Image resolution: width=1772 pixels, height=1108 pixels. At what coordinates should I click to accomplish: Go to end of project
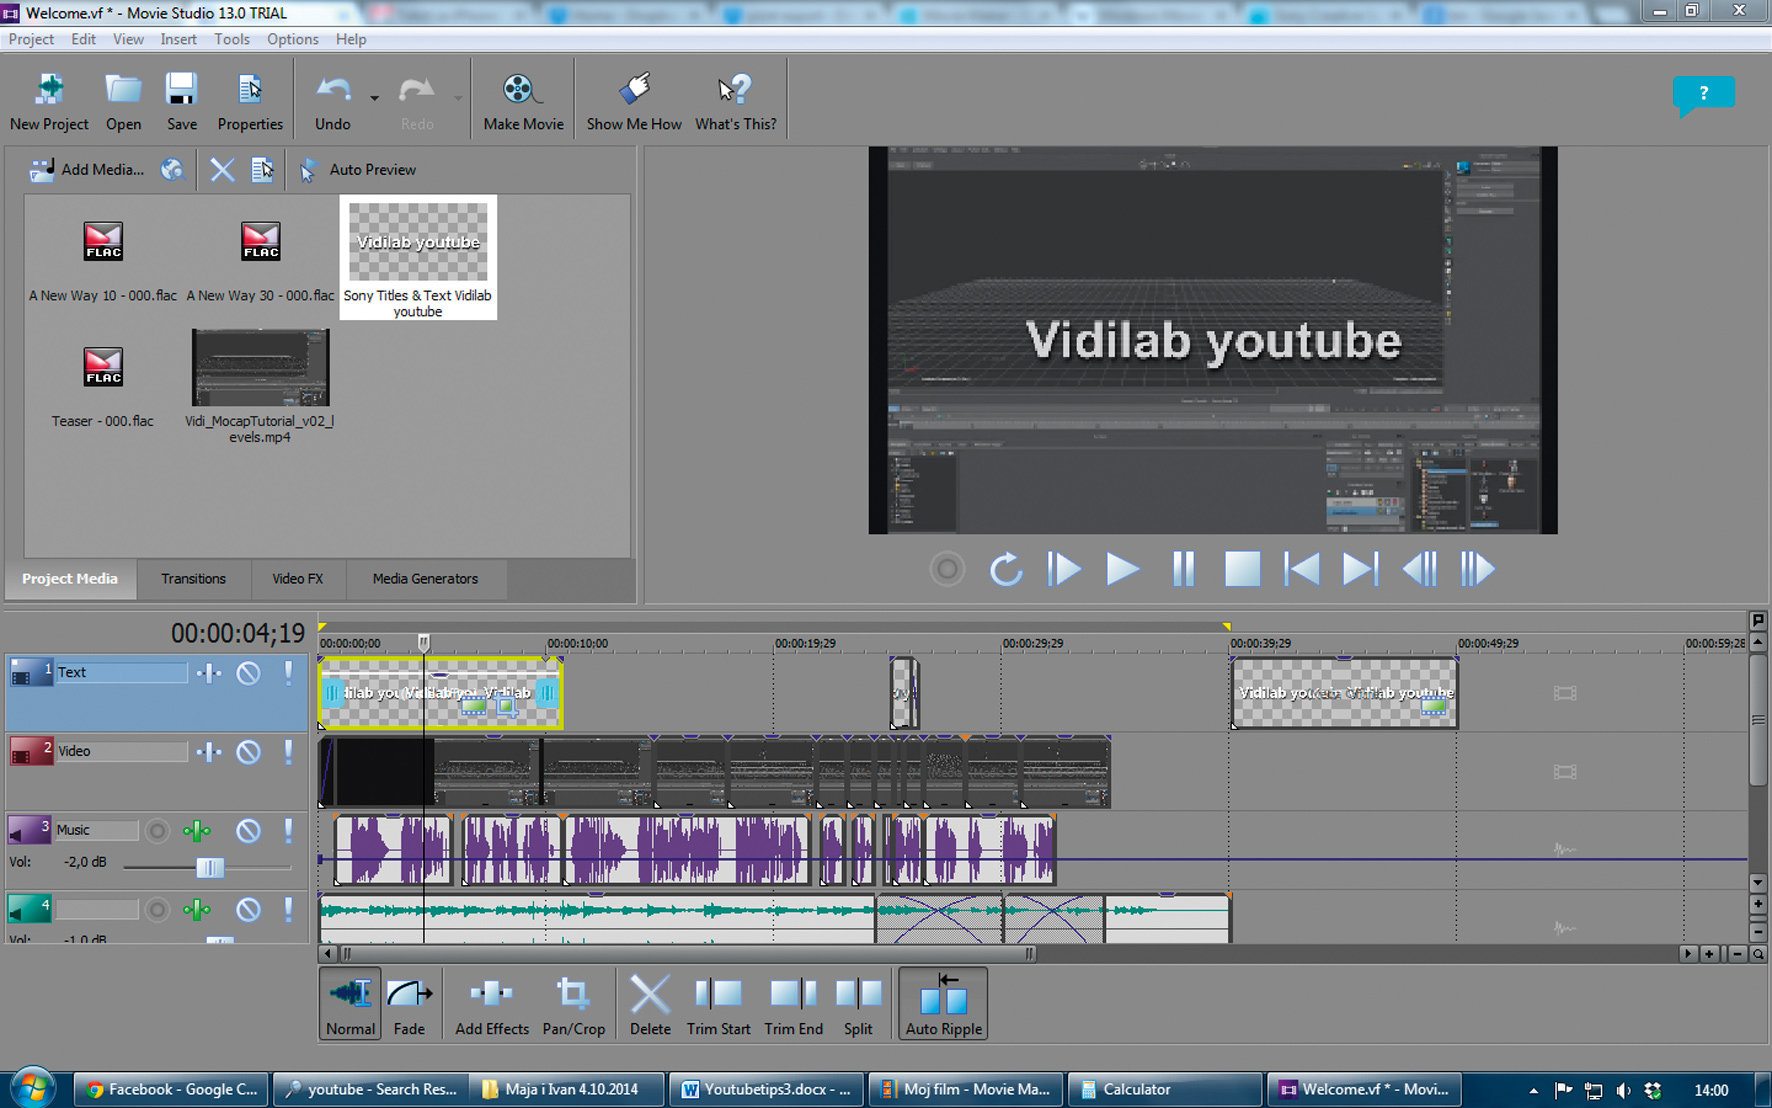(1359, 570)
